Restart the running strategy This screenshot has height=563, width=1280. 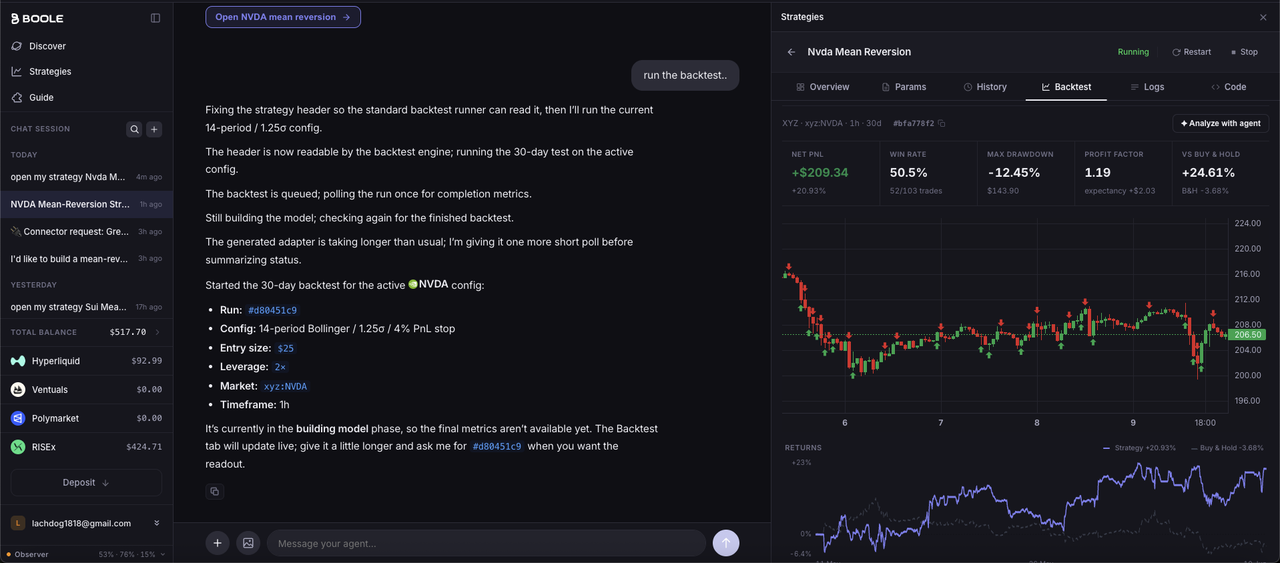[x=1191, y=52]
